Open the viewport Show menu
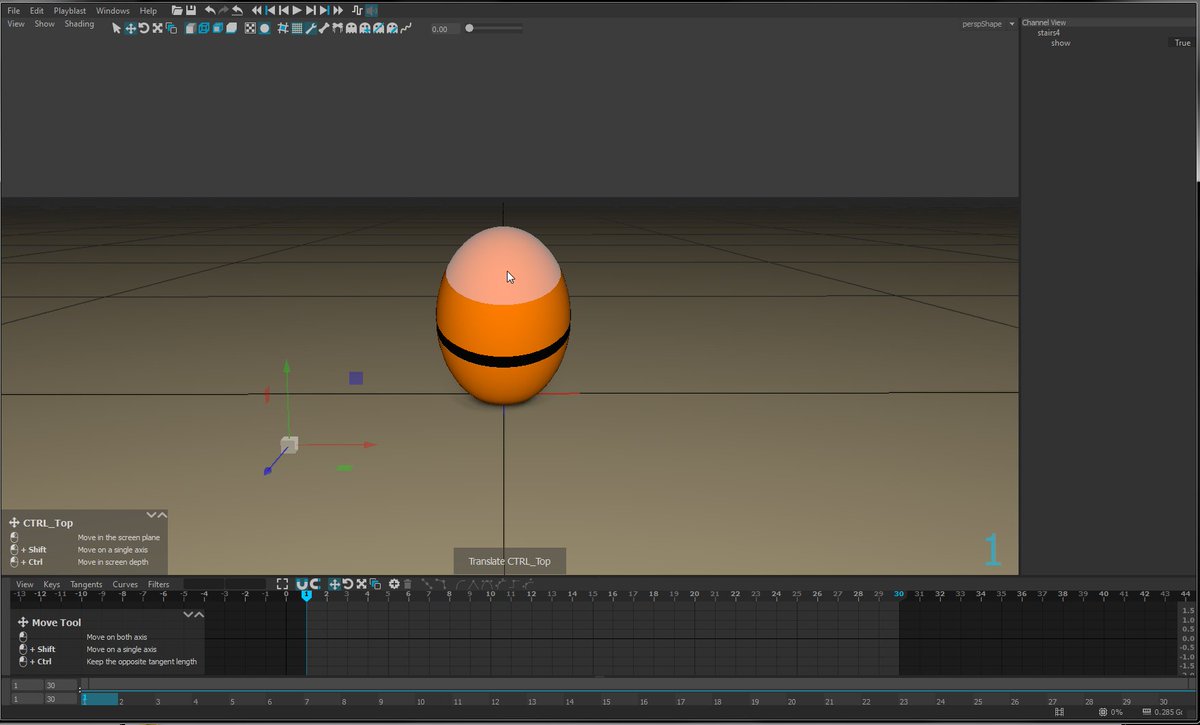This screenshot has width=1200, height=725. tap(45, 24)
